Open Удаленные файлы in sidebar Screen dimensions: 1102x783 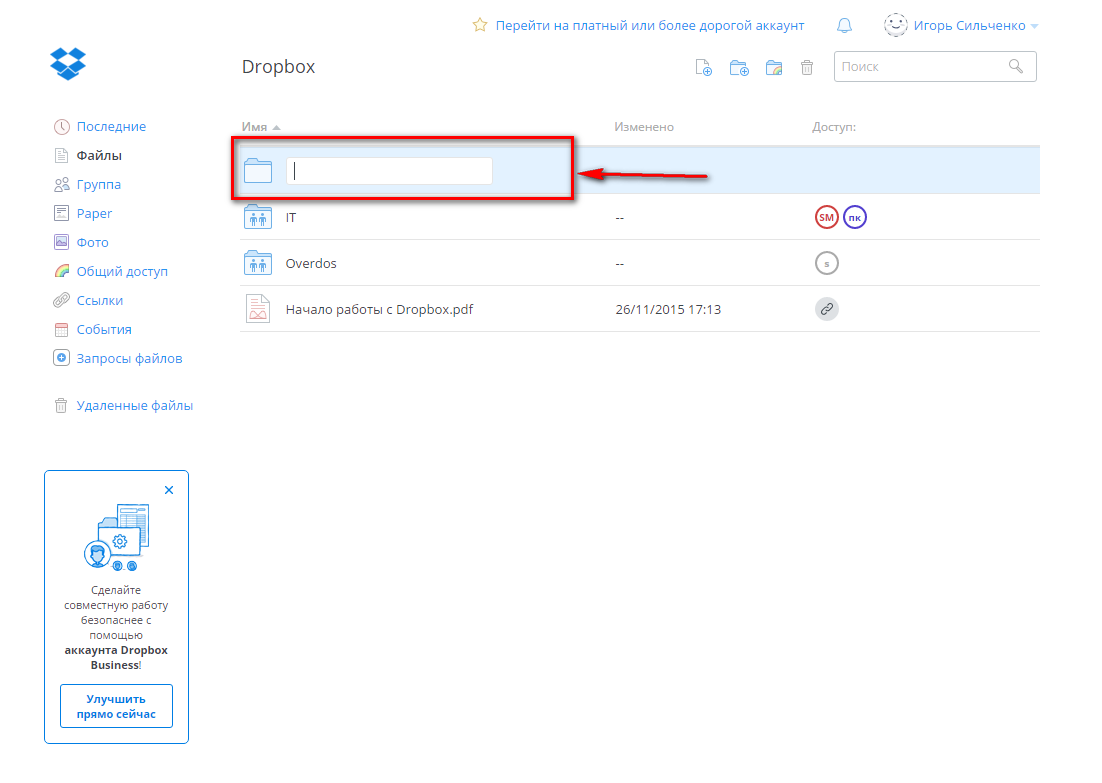(x=135, y=406)
